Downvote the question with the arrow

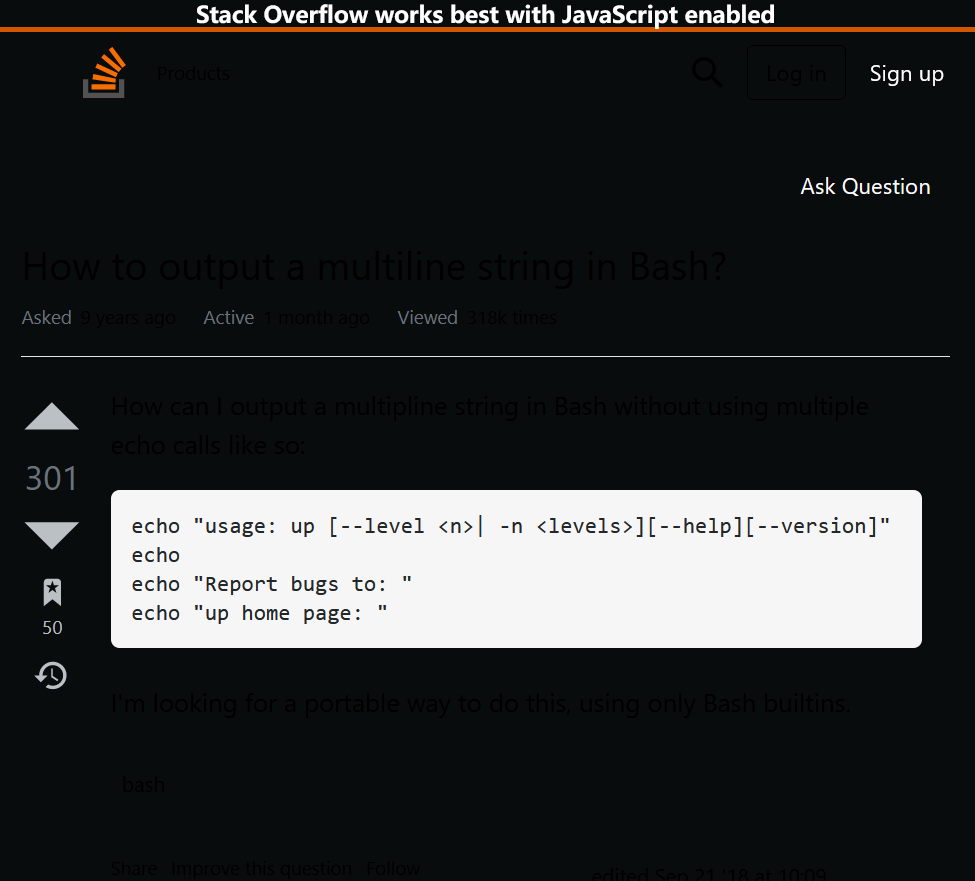pos(51,536)
